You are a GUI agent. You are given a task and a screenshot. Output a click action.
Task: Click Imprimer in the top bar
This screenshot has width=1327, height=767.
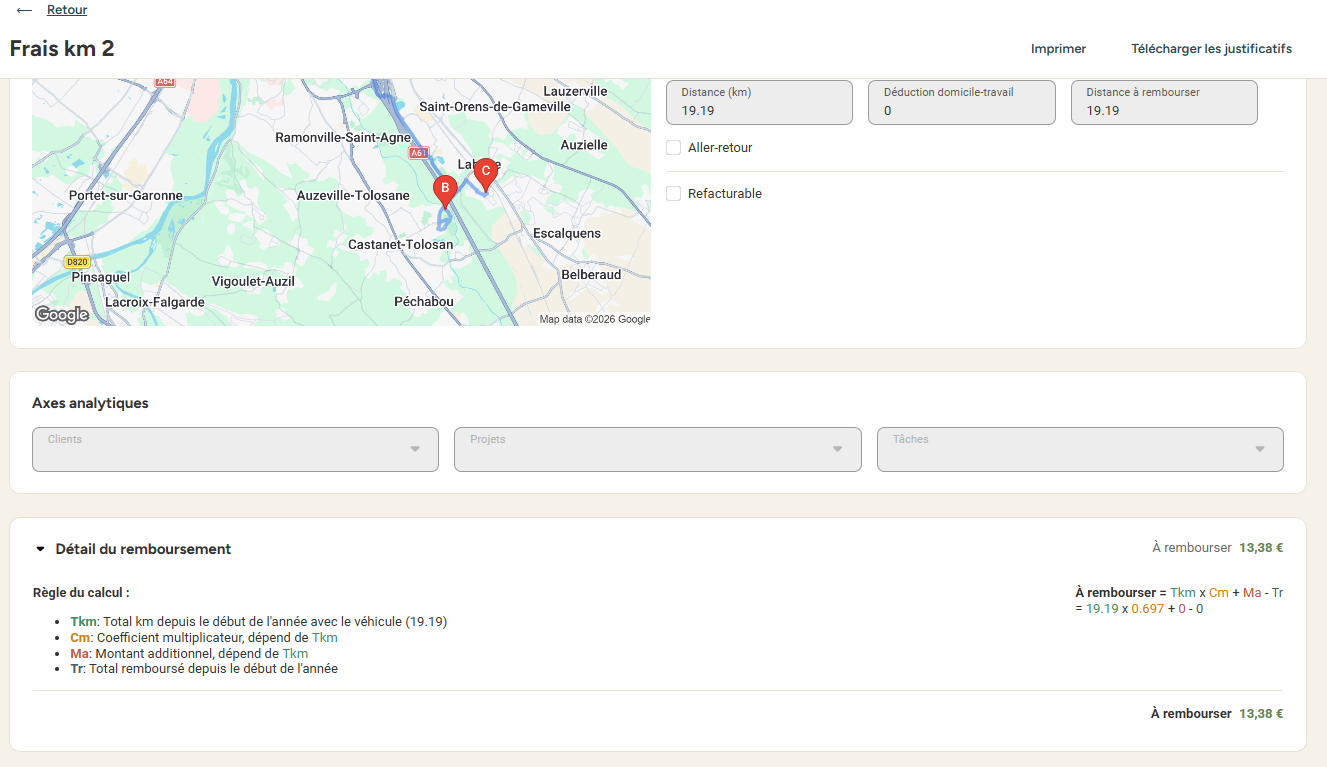tap(1058, 49)
